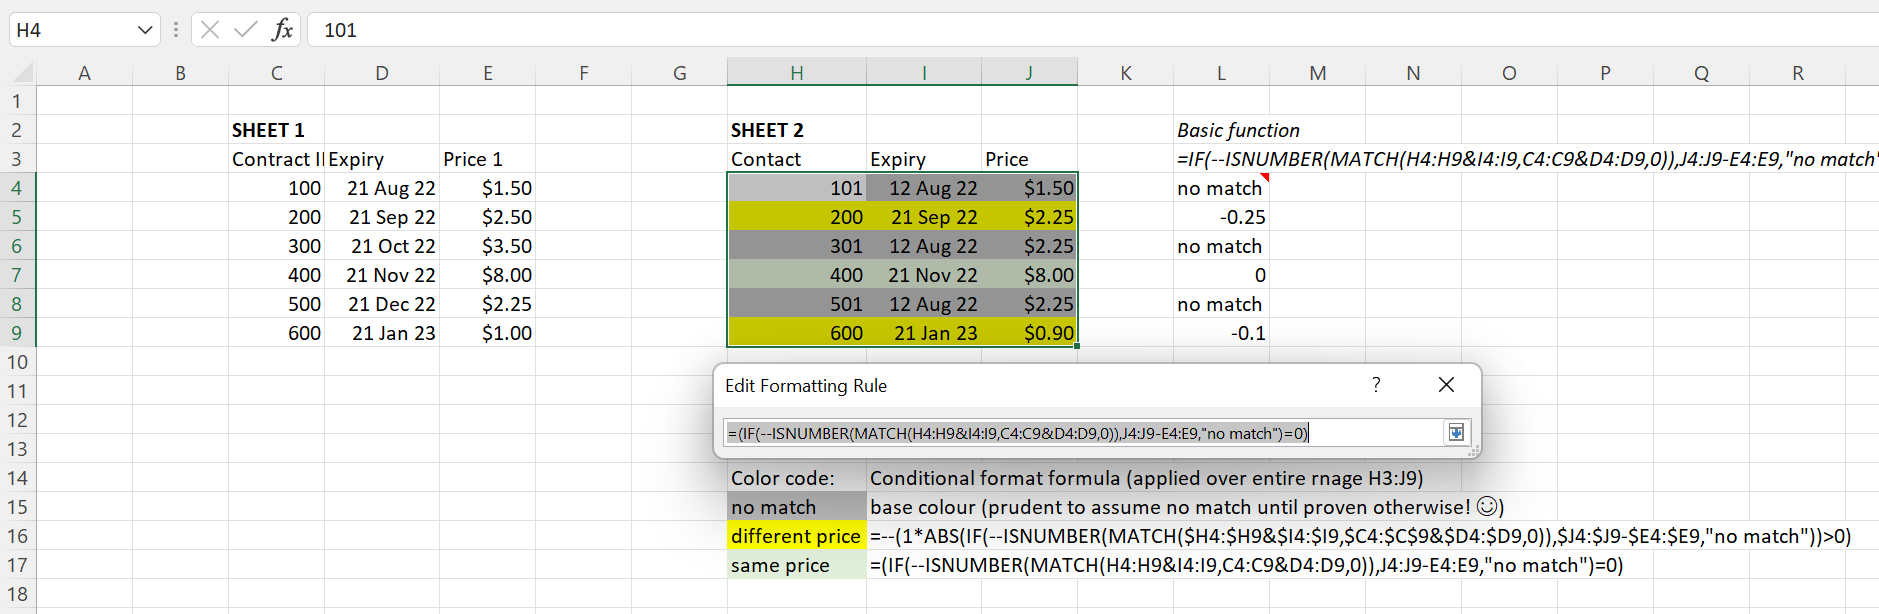Click the Enter checkmark in formula bar

(245, 30)
